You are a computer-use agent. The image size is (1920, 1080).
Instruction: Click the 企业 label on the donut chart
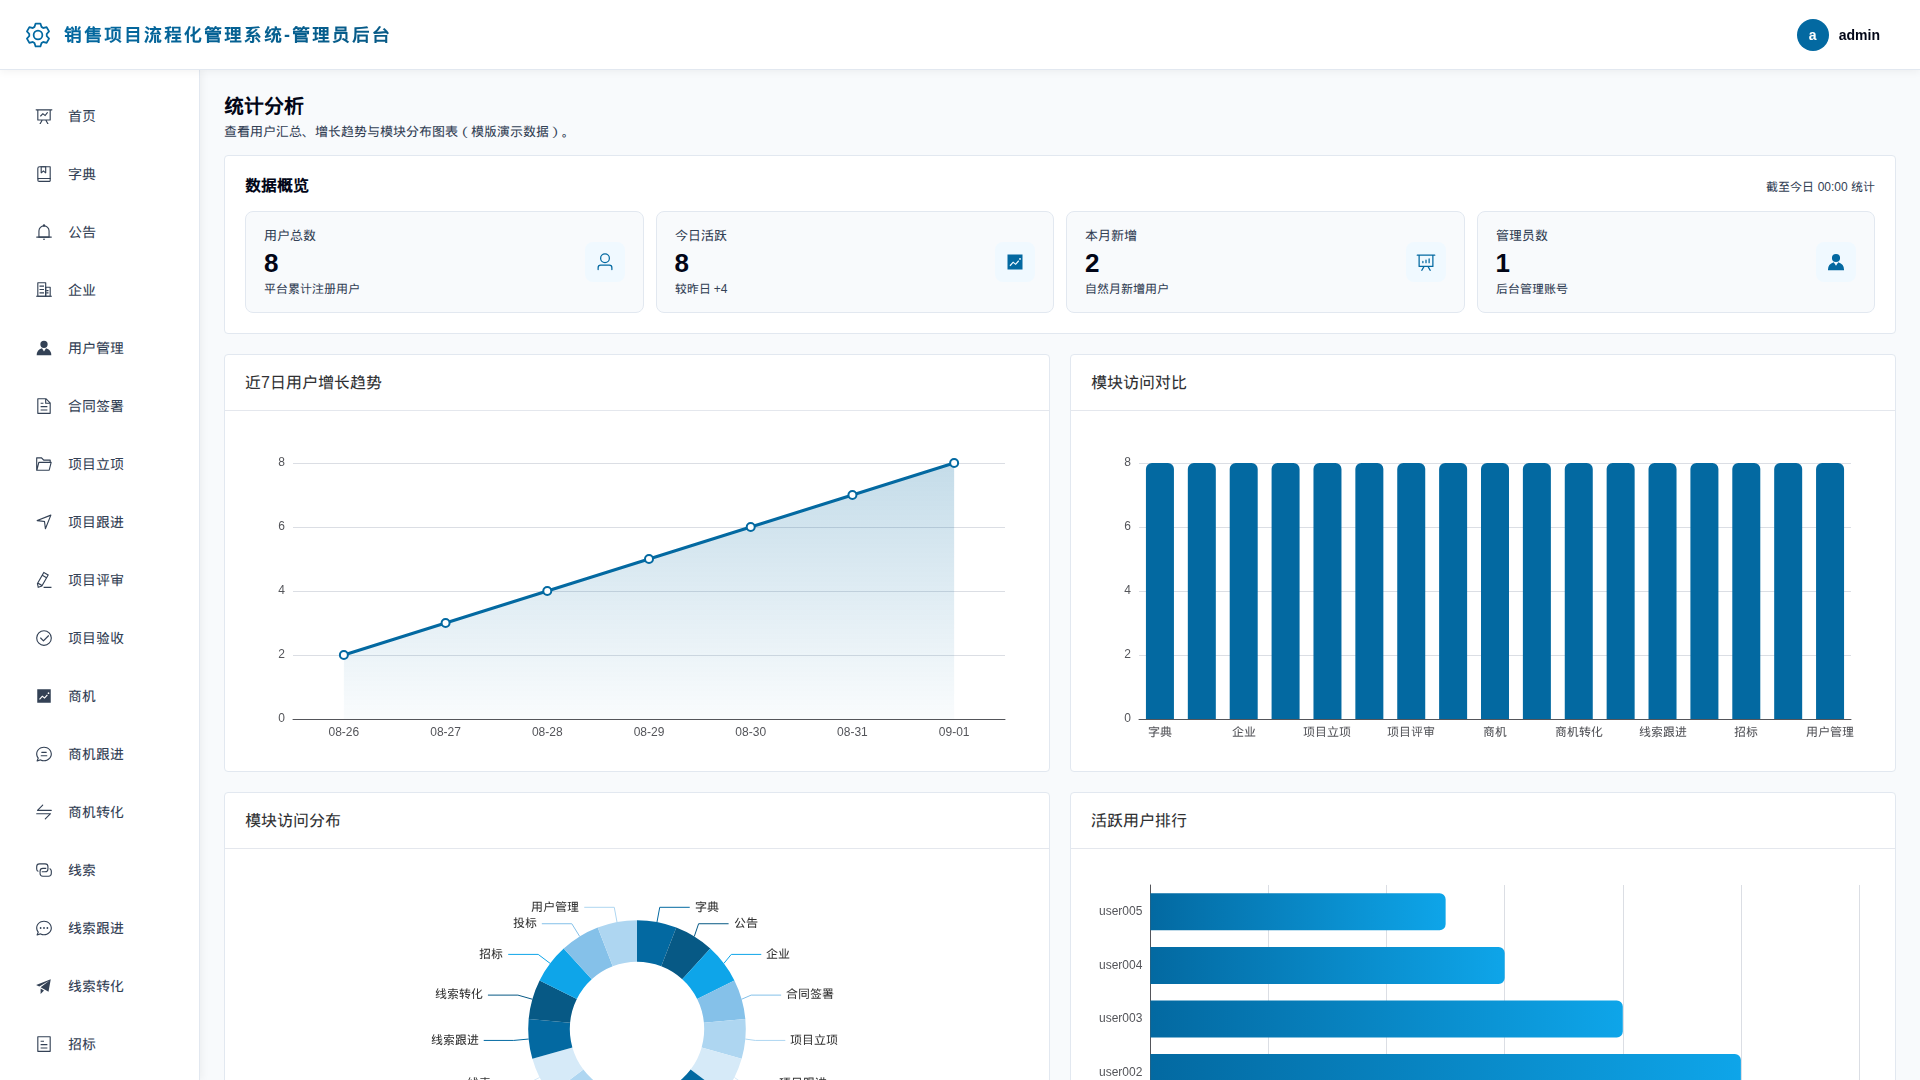click(778, 954)
